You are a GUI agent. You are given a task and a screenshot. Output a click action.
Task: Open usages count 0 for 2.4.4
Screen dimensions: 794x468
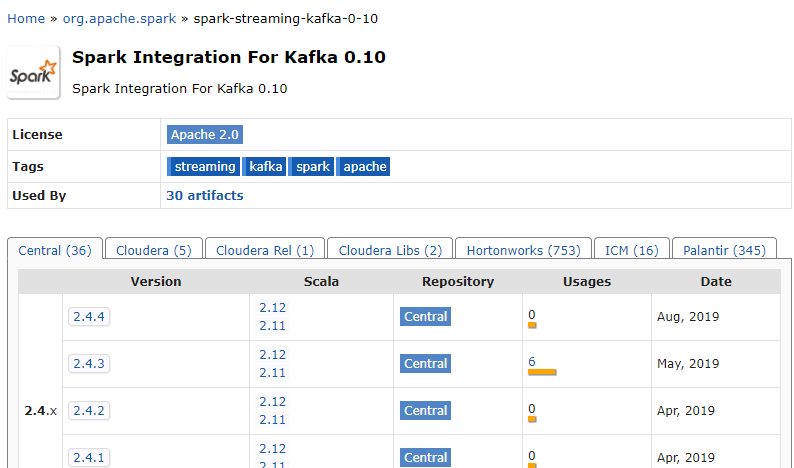coord(532,315)
